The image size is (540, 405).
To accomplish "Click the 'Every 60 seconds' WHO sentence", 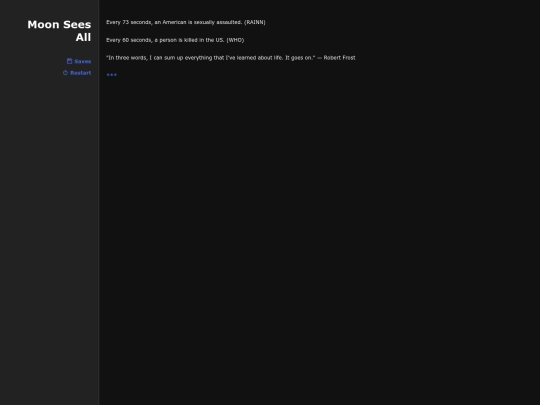I will click(x=175, y=40).
